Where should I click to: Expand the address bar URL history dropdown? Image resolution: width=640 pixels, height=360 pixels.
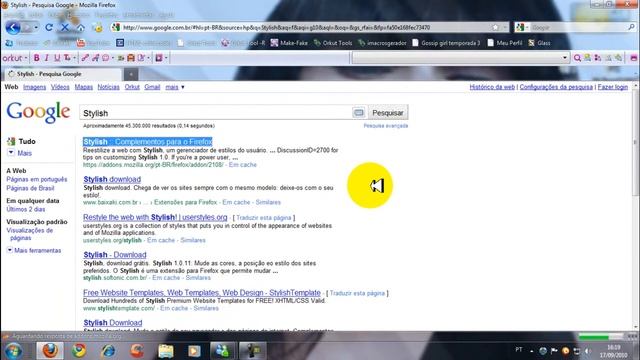505,27
